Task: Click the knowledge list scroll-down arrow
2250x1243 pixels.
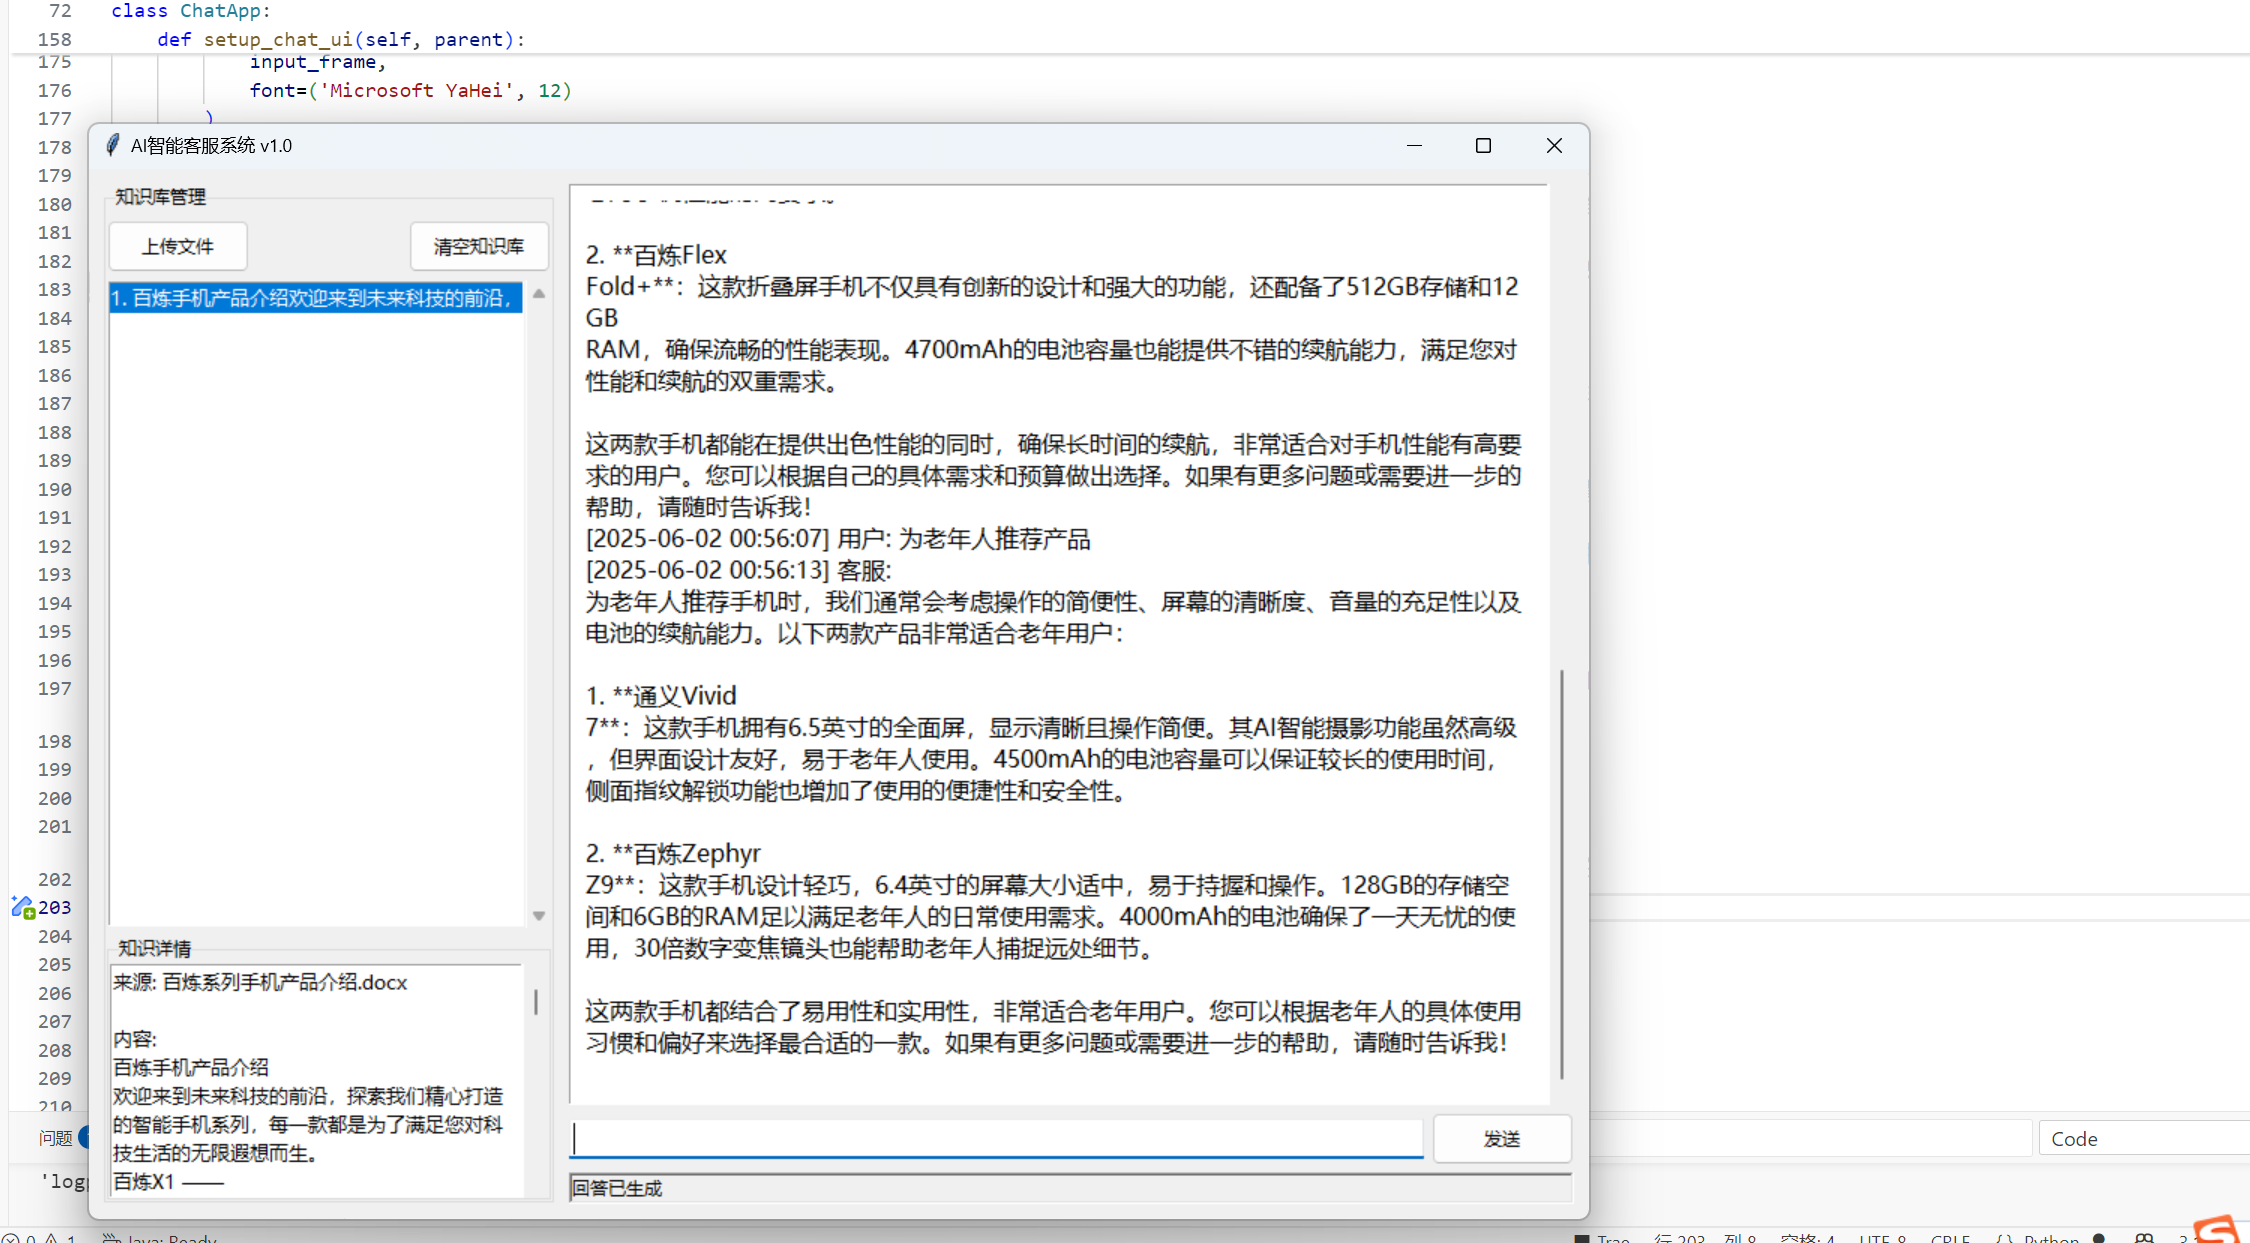Action: (539, 916)
